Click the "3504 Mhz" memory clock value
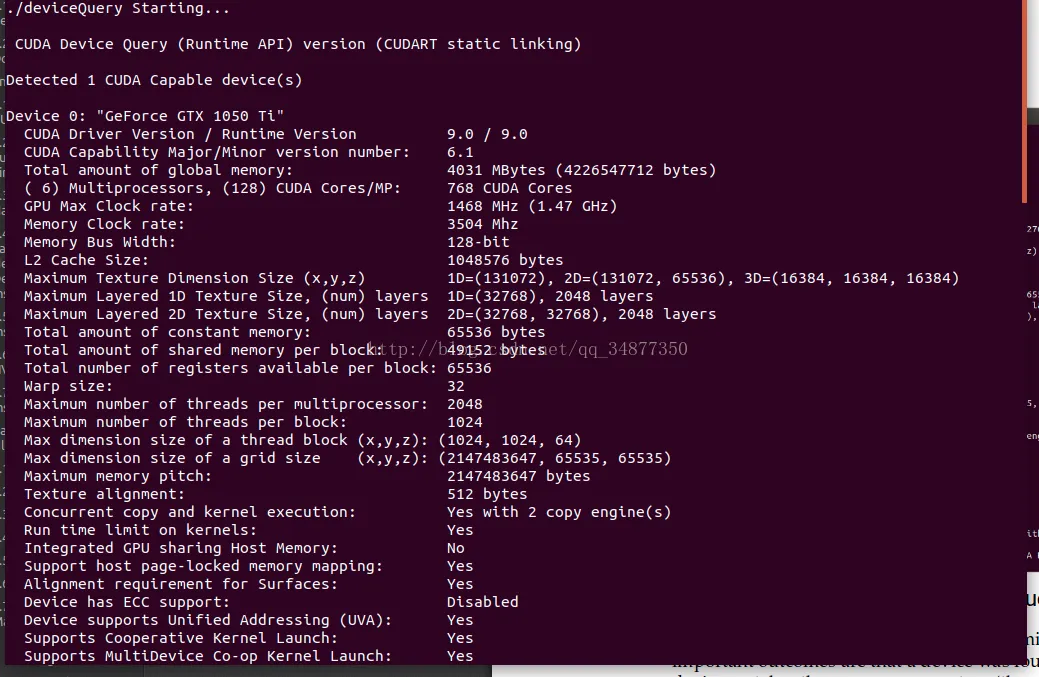This screenshot has width=1039, height=677. click(482, 224)
